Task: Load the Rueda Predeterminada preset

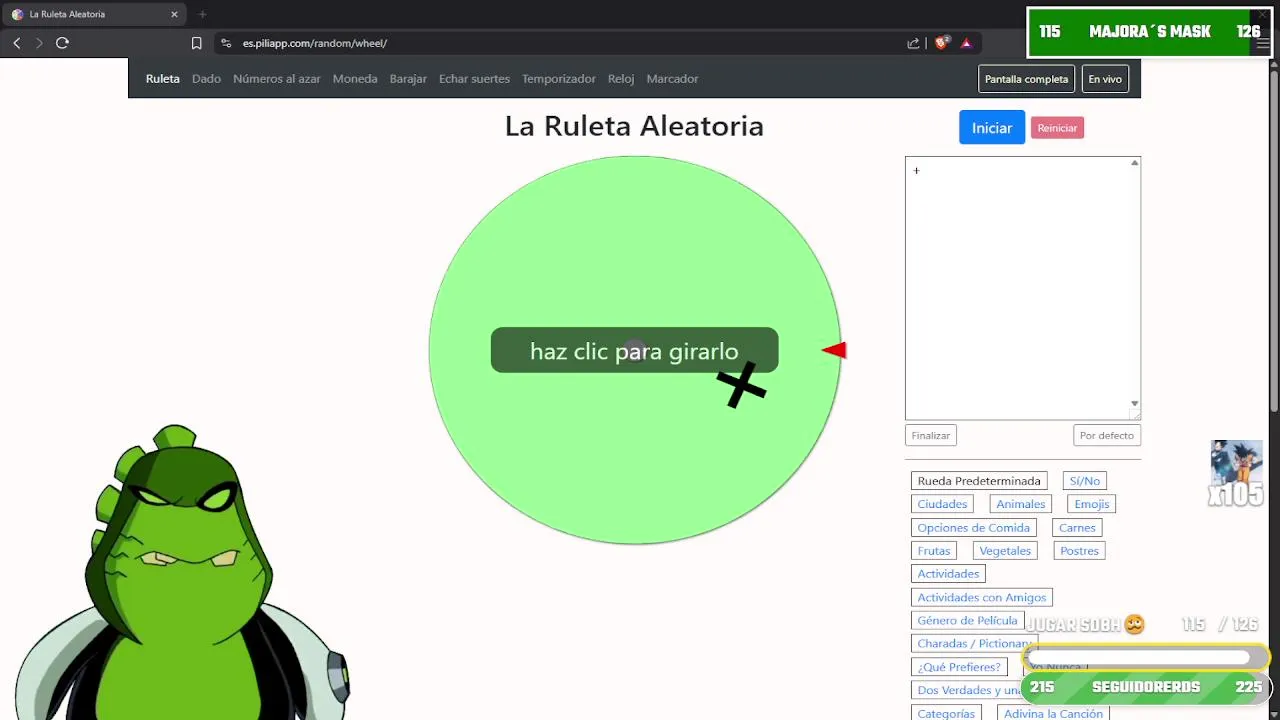Action: (979, 481)
